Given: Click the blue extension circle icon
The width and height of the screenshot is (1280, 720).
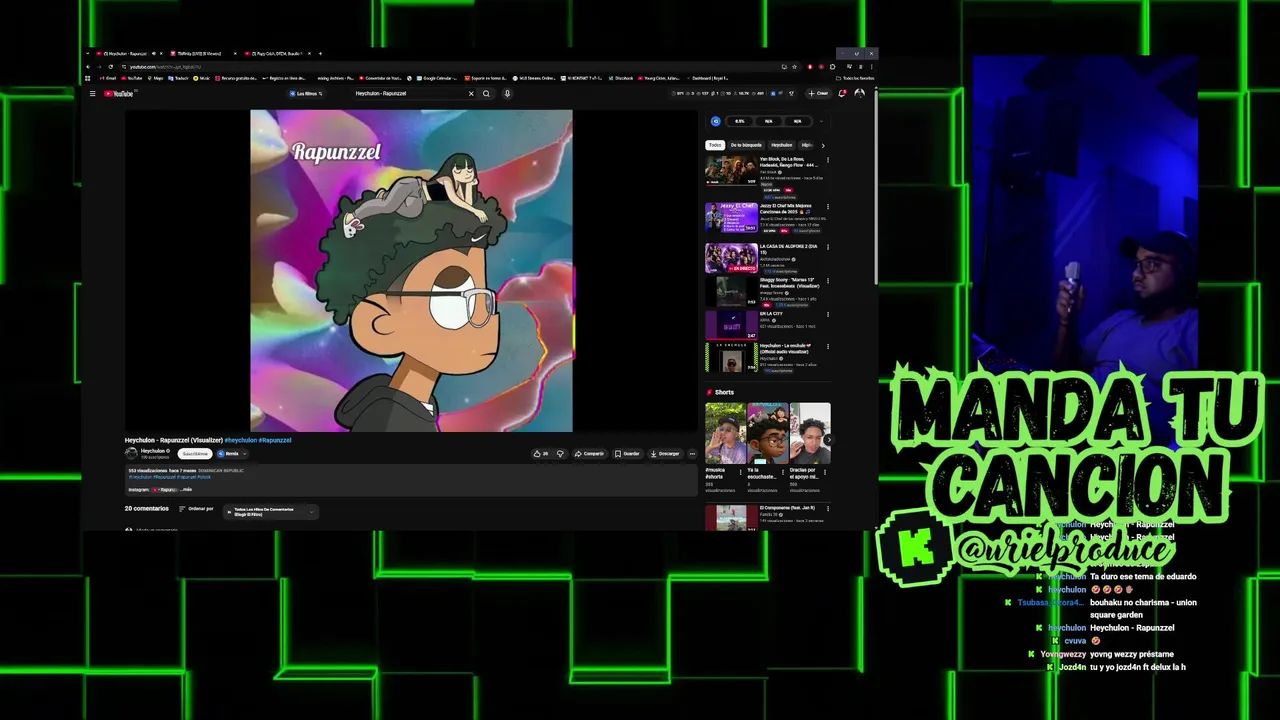Looking at the screenshot, I should click(716, 121).
